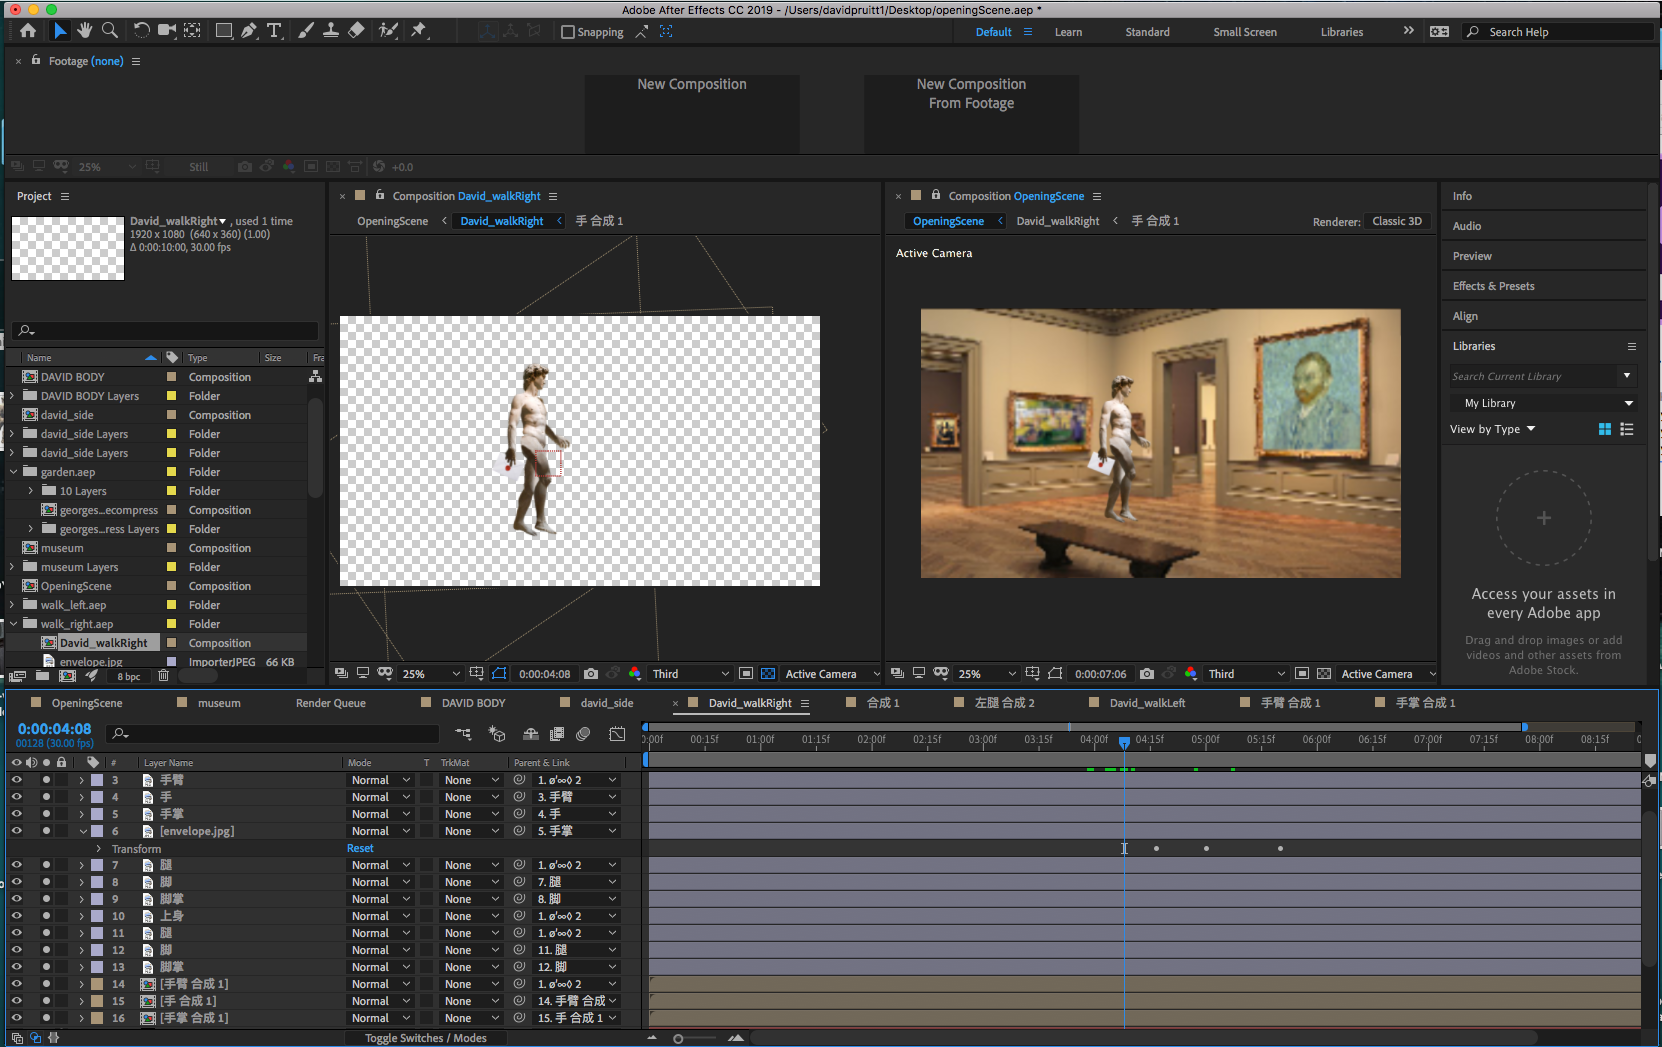
Task: Open the Renderer Classic 3D dropdown
Action: click(1397, 221)
